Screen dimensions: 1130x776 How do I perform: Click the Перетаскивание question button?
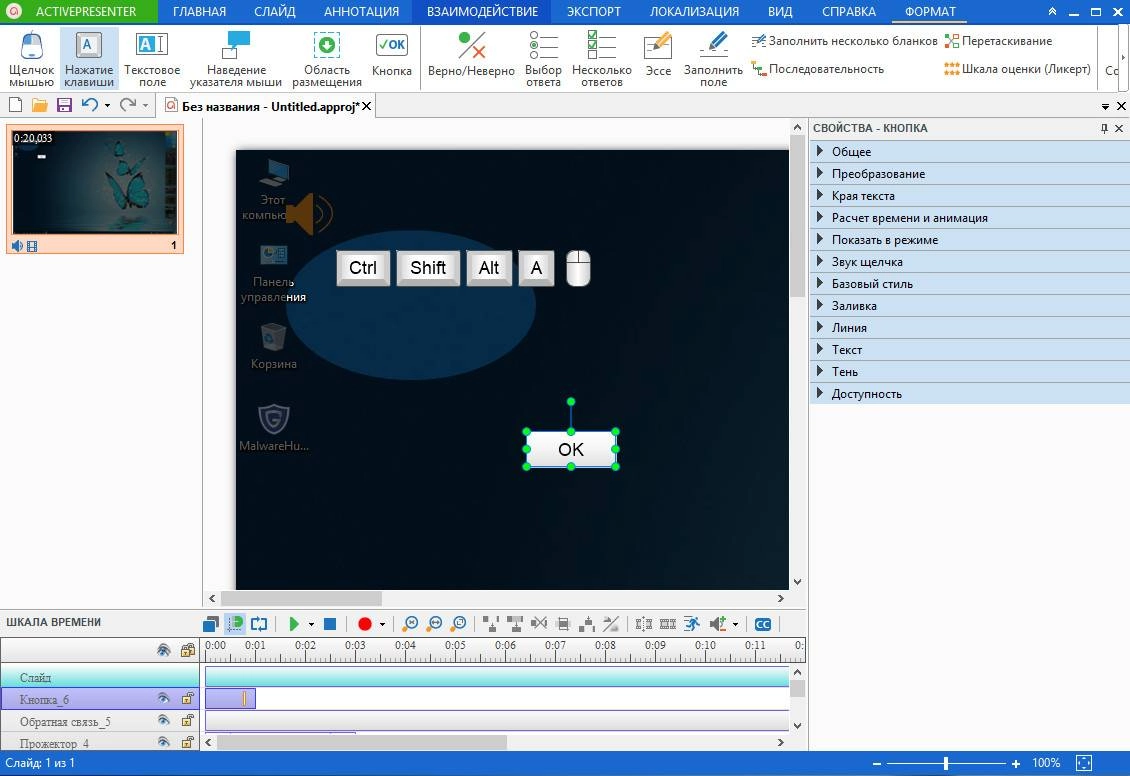[x=999, y=41]
